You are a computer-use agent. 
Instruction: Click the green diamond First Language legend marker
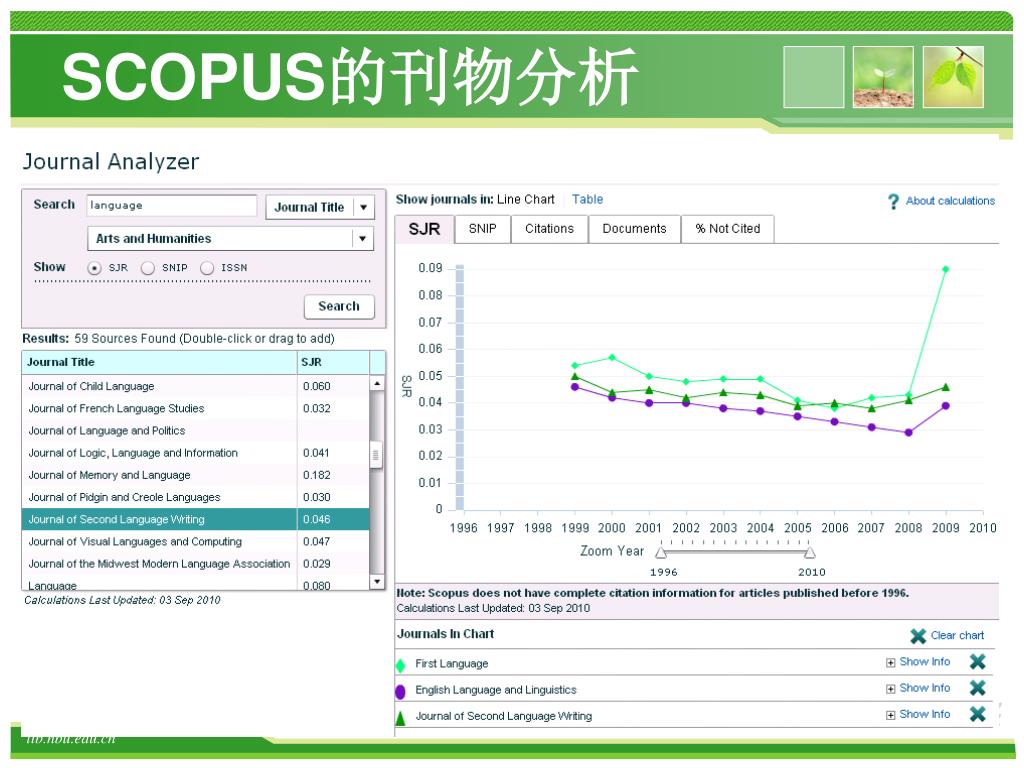(400, 665)
